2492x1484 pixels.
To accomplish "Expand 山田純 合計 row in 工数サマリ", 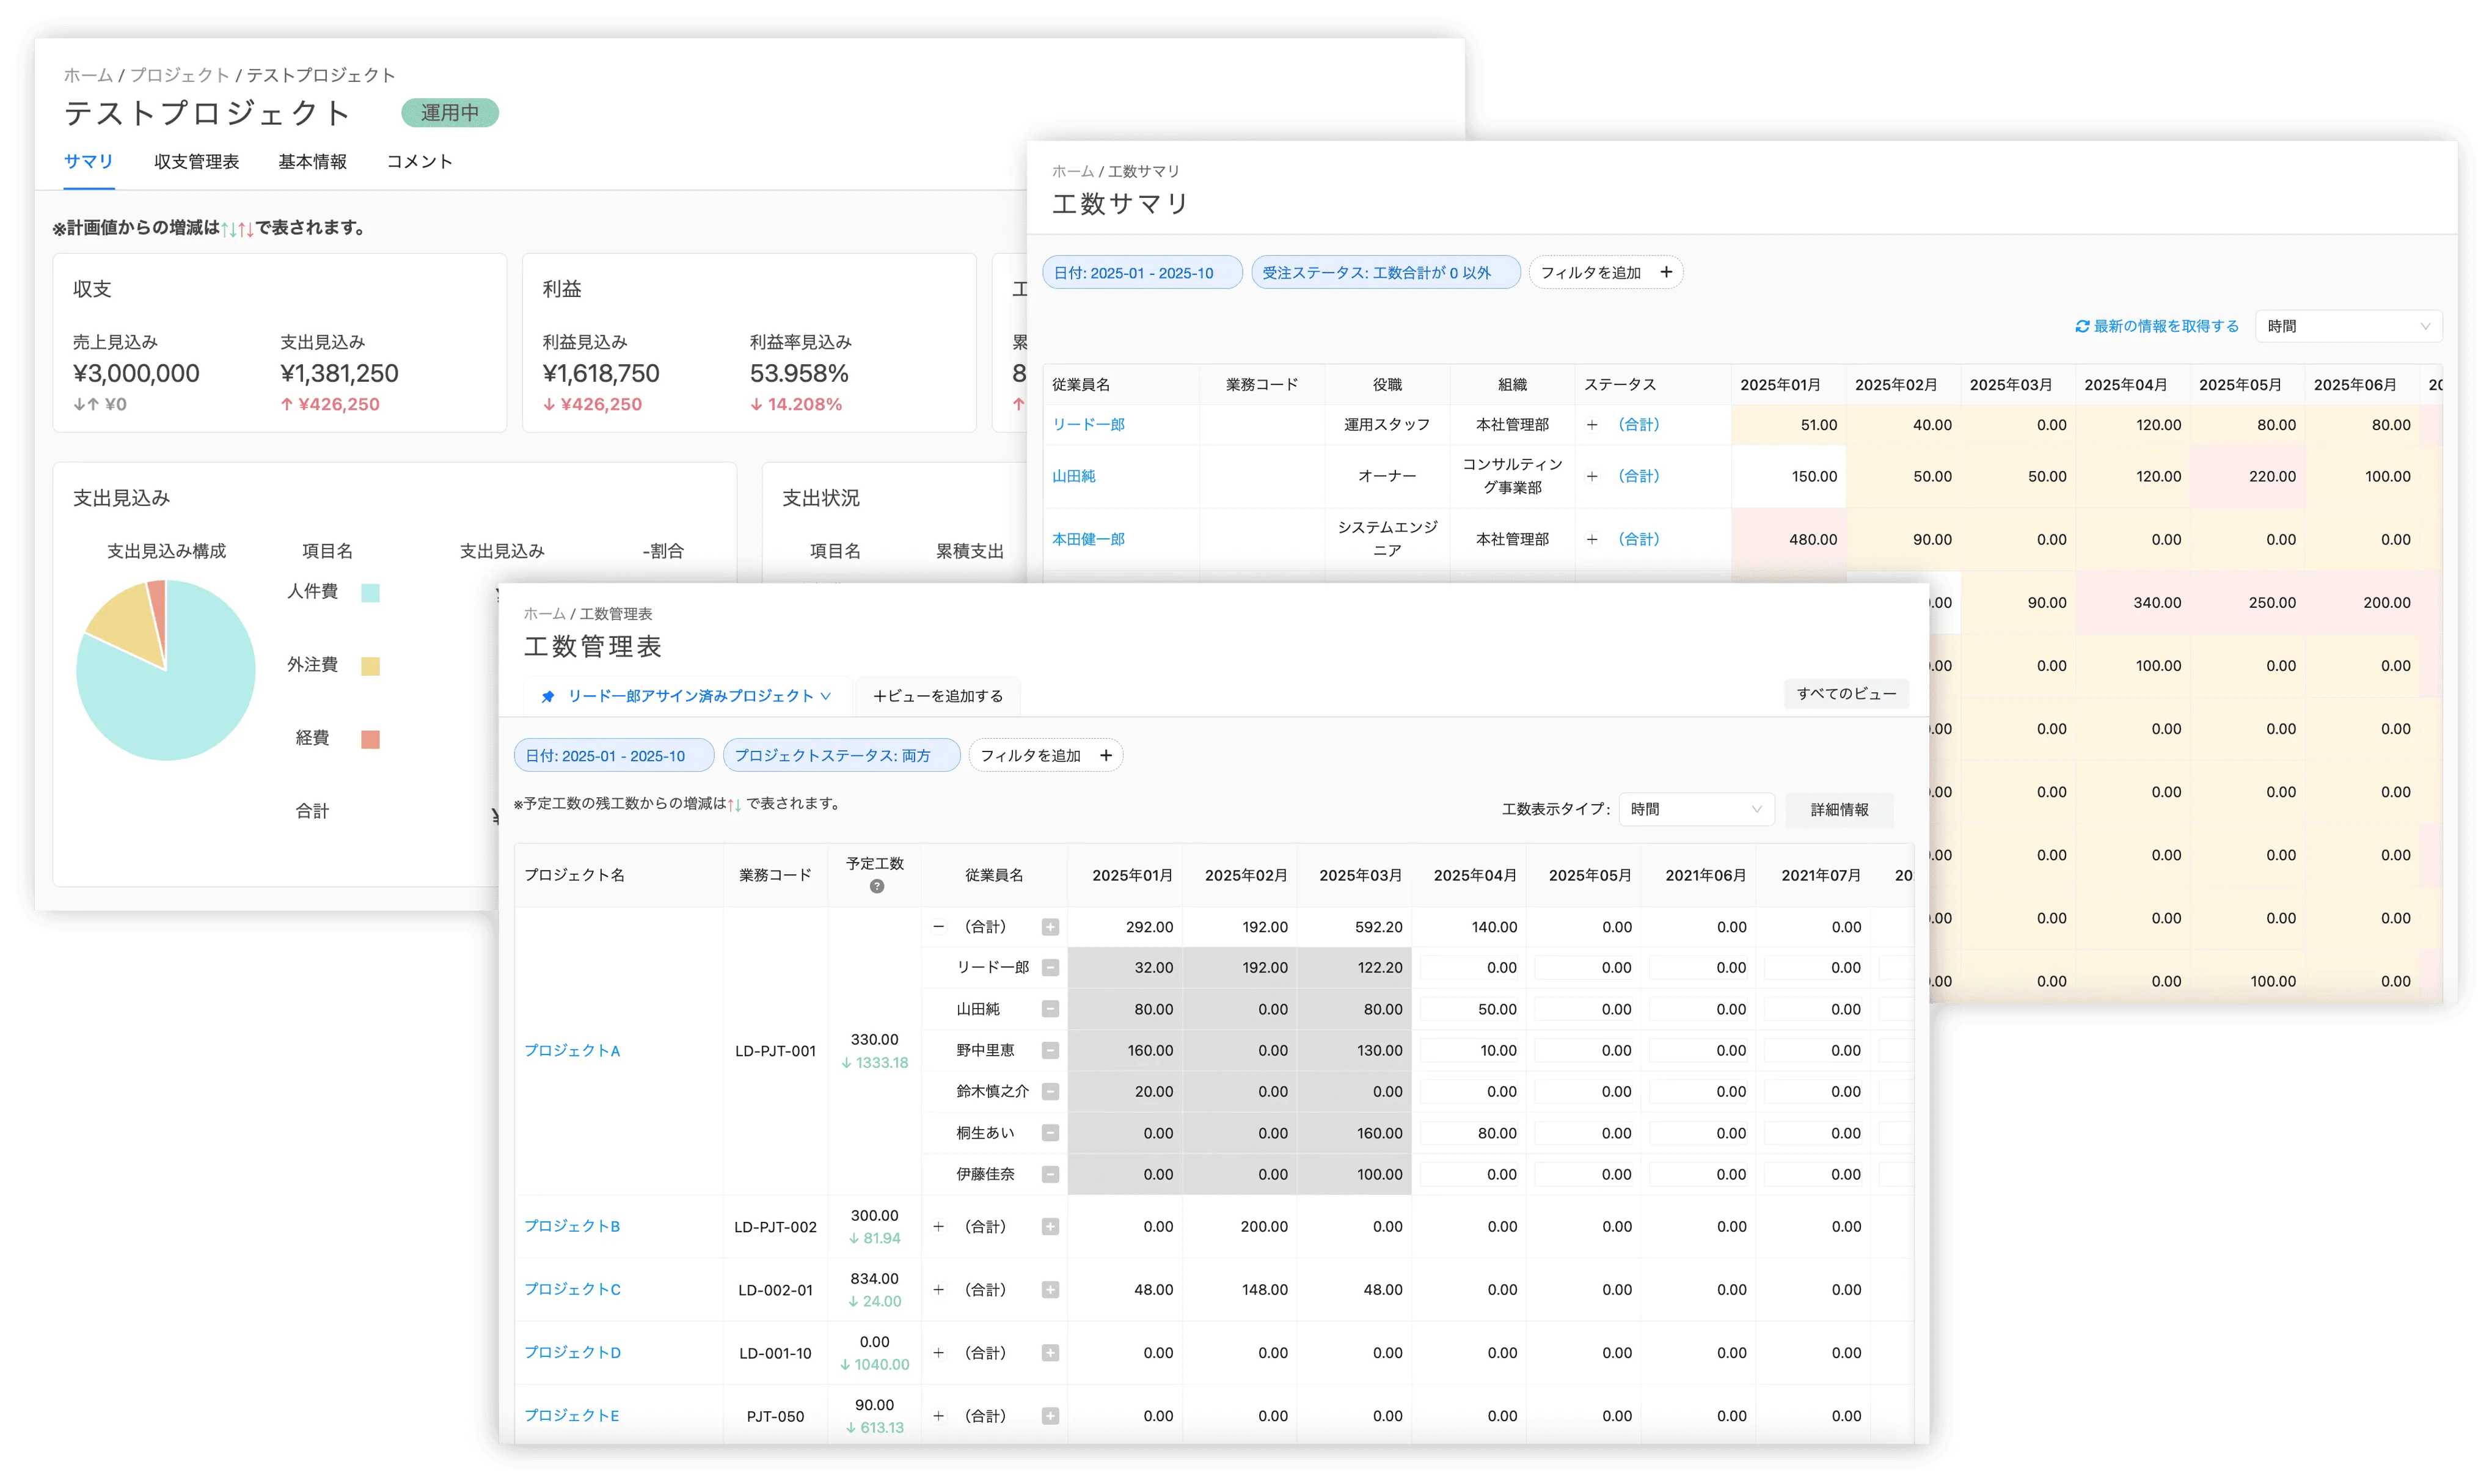I will [x=1592, y=476].
